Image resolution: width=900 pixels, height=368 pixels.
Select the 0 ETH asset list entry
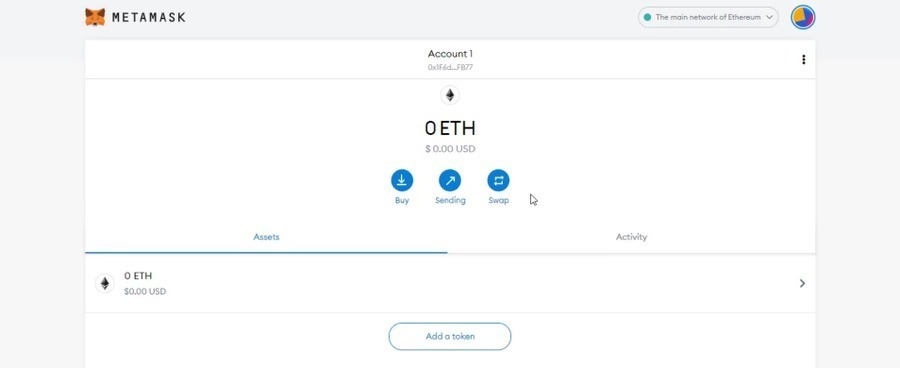pos(450,283)
